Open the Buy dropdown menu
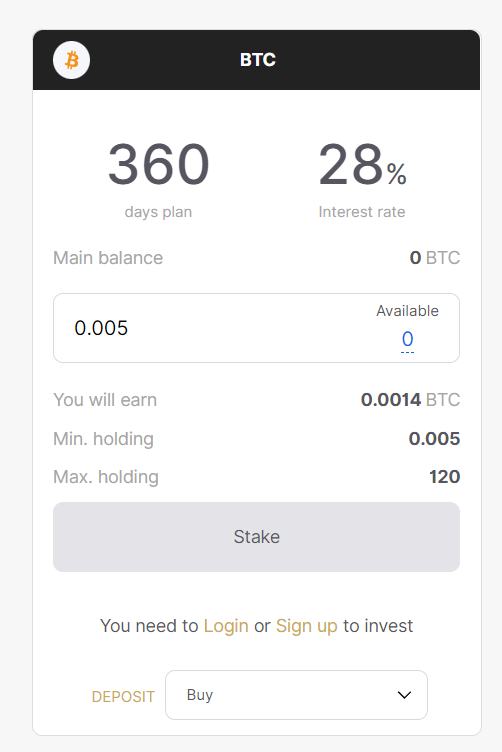This screenshot has width=502, height=752. click(296, 695)
